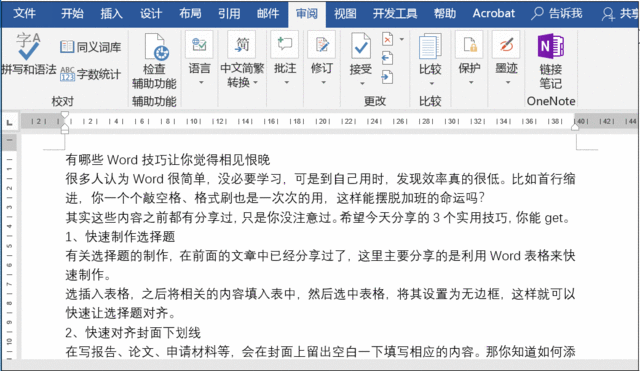Image resolution: width=640 pixels, height=371 pixels.
Task: Expand the 中文简繁转换 dropdown arrow
Action: point(256,82)
